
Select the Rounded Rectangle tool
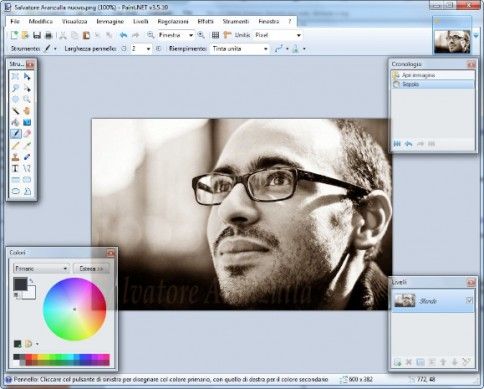(x=27, y=180)
